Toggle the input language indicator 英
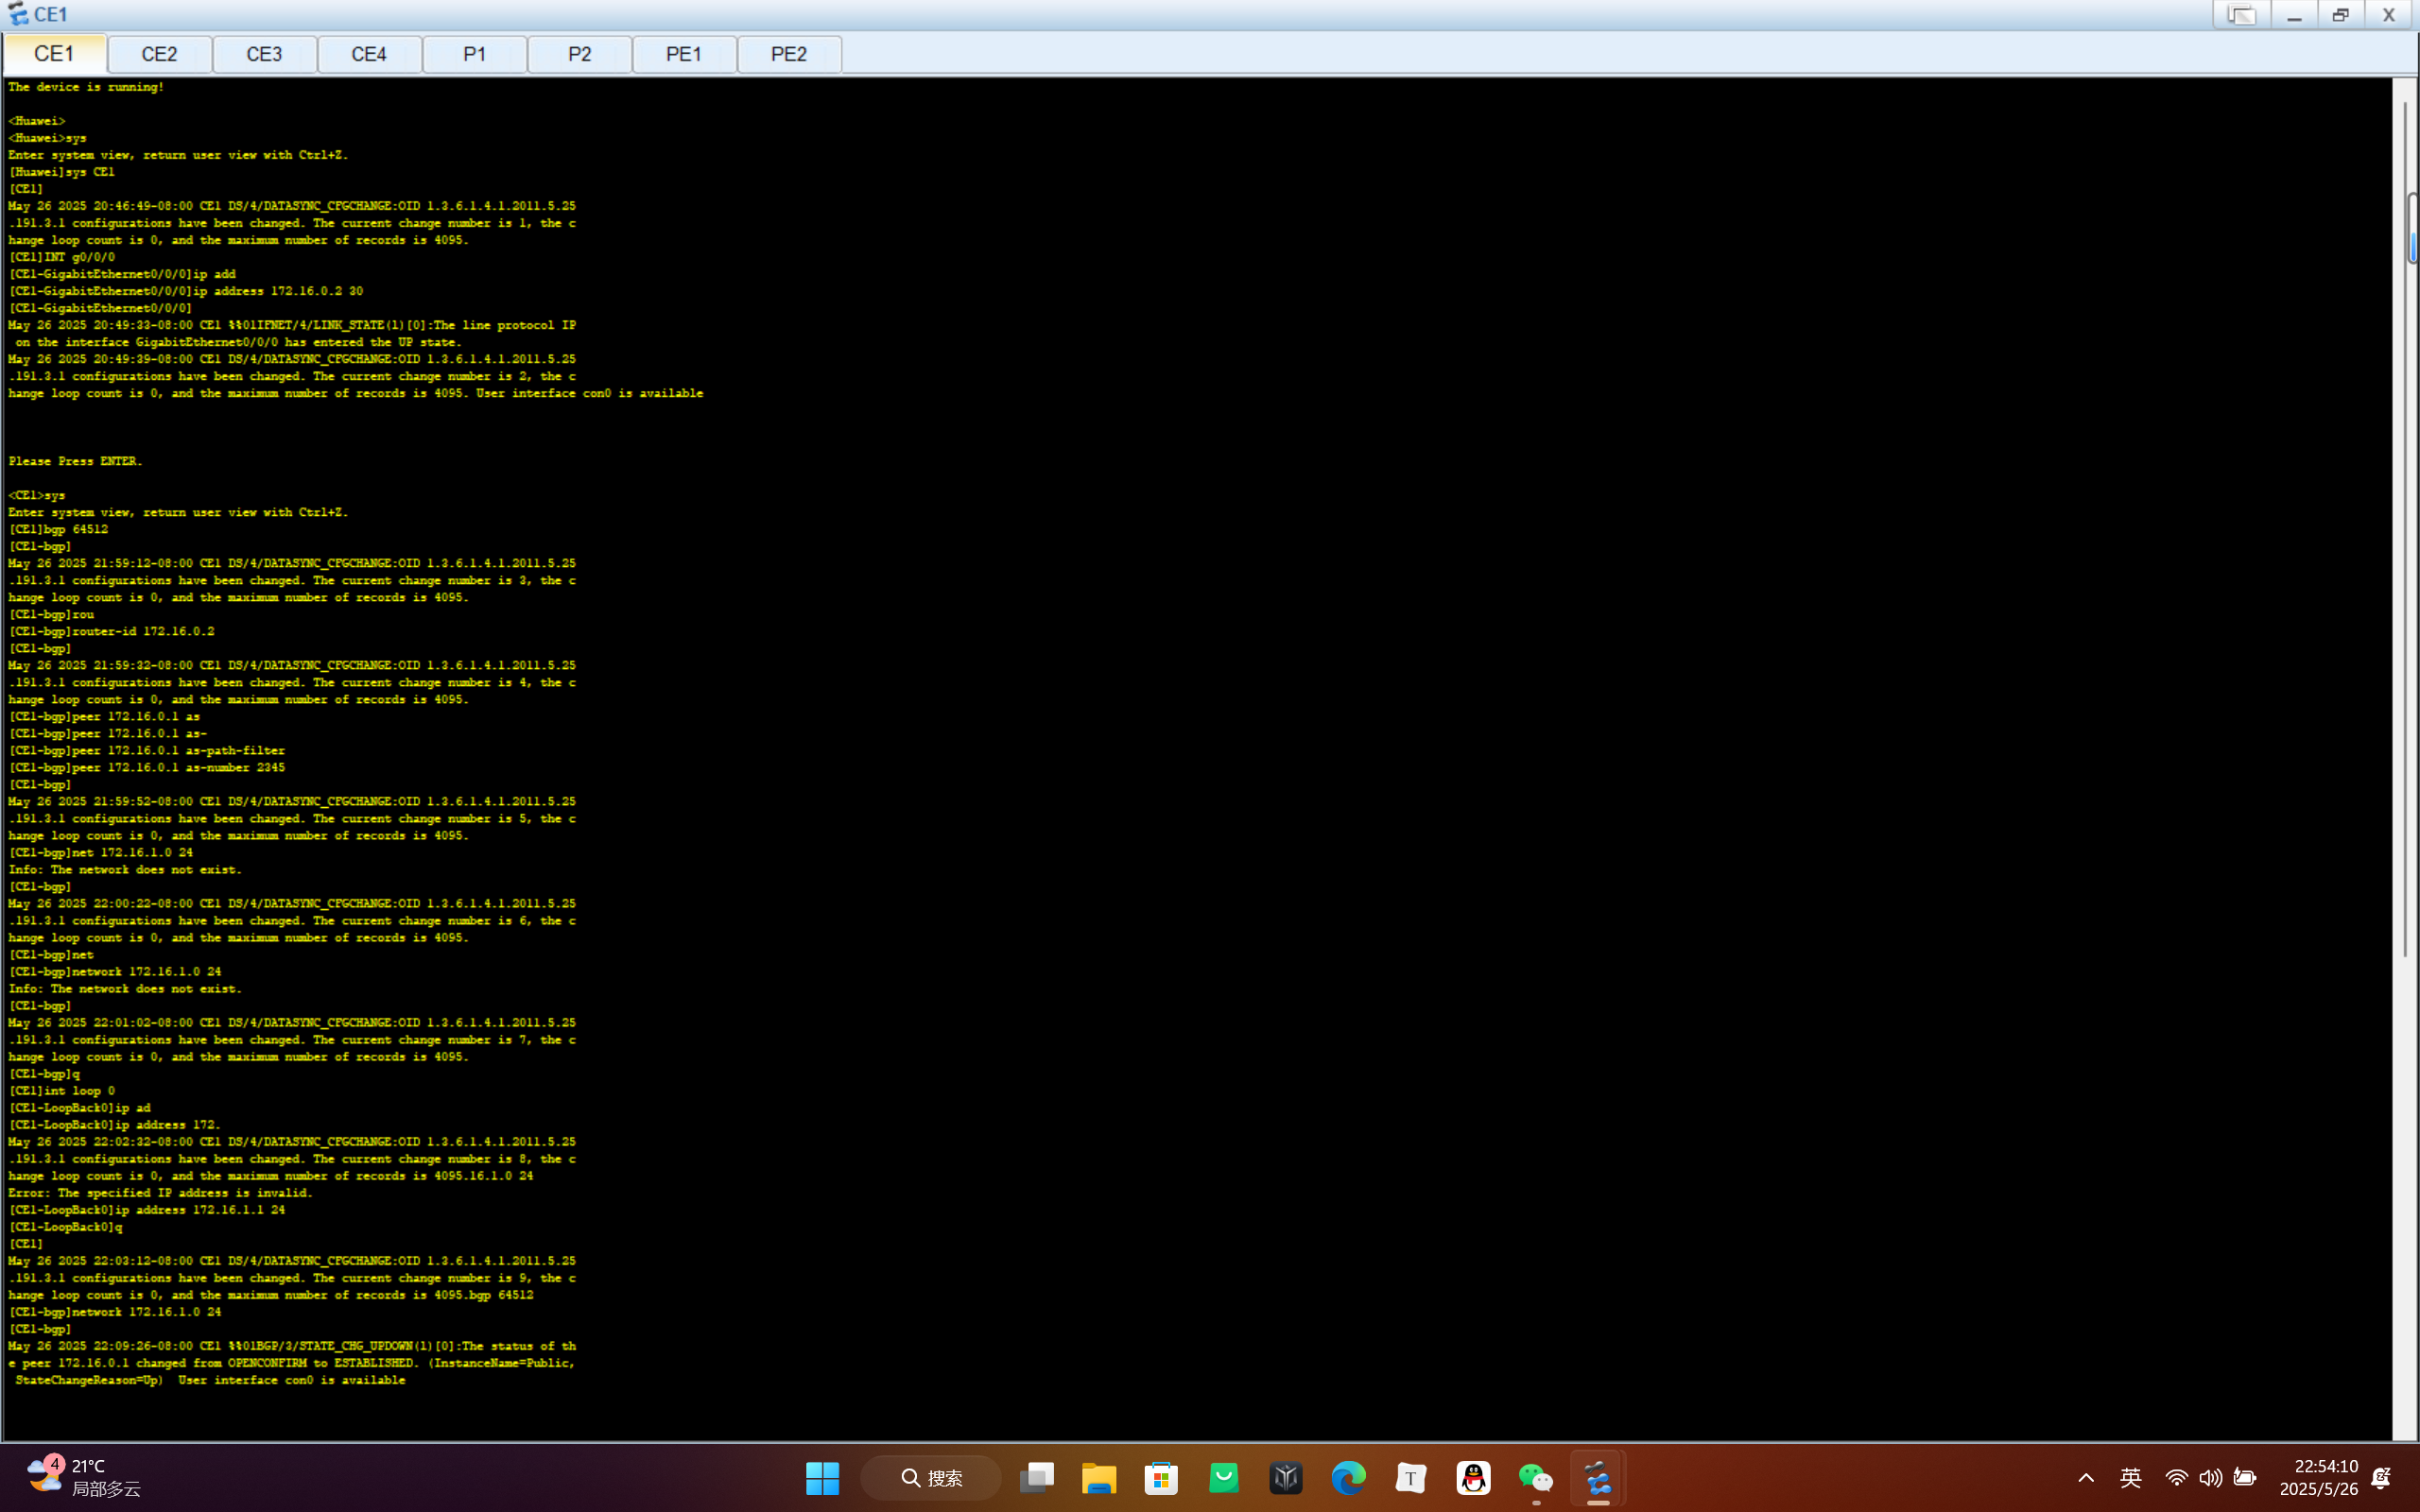The width and height of the screenshot is (2420, 1512). 2130,1478
